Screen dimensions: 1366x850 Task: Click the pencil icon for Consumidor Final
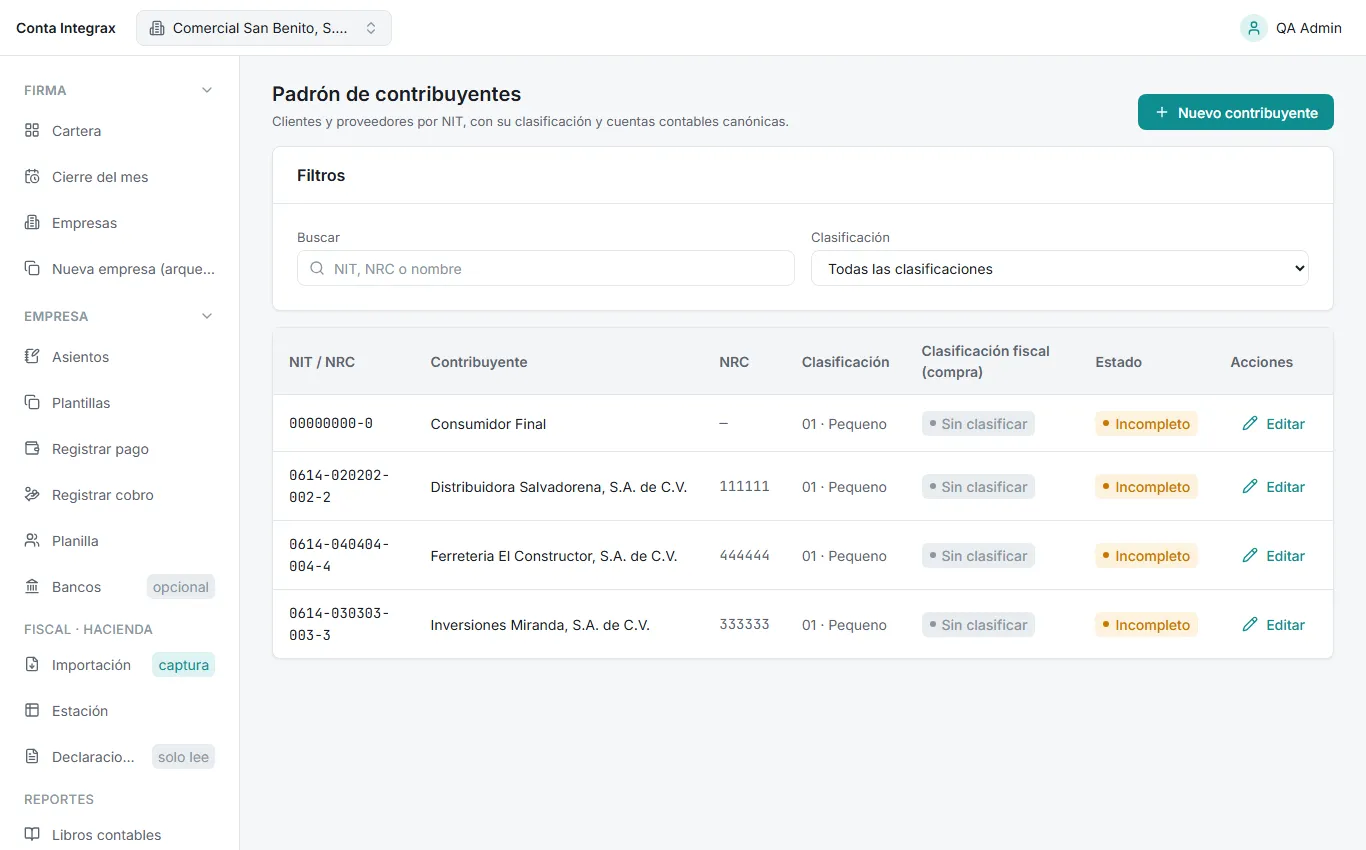tap(1250, 424)
